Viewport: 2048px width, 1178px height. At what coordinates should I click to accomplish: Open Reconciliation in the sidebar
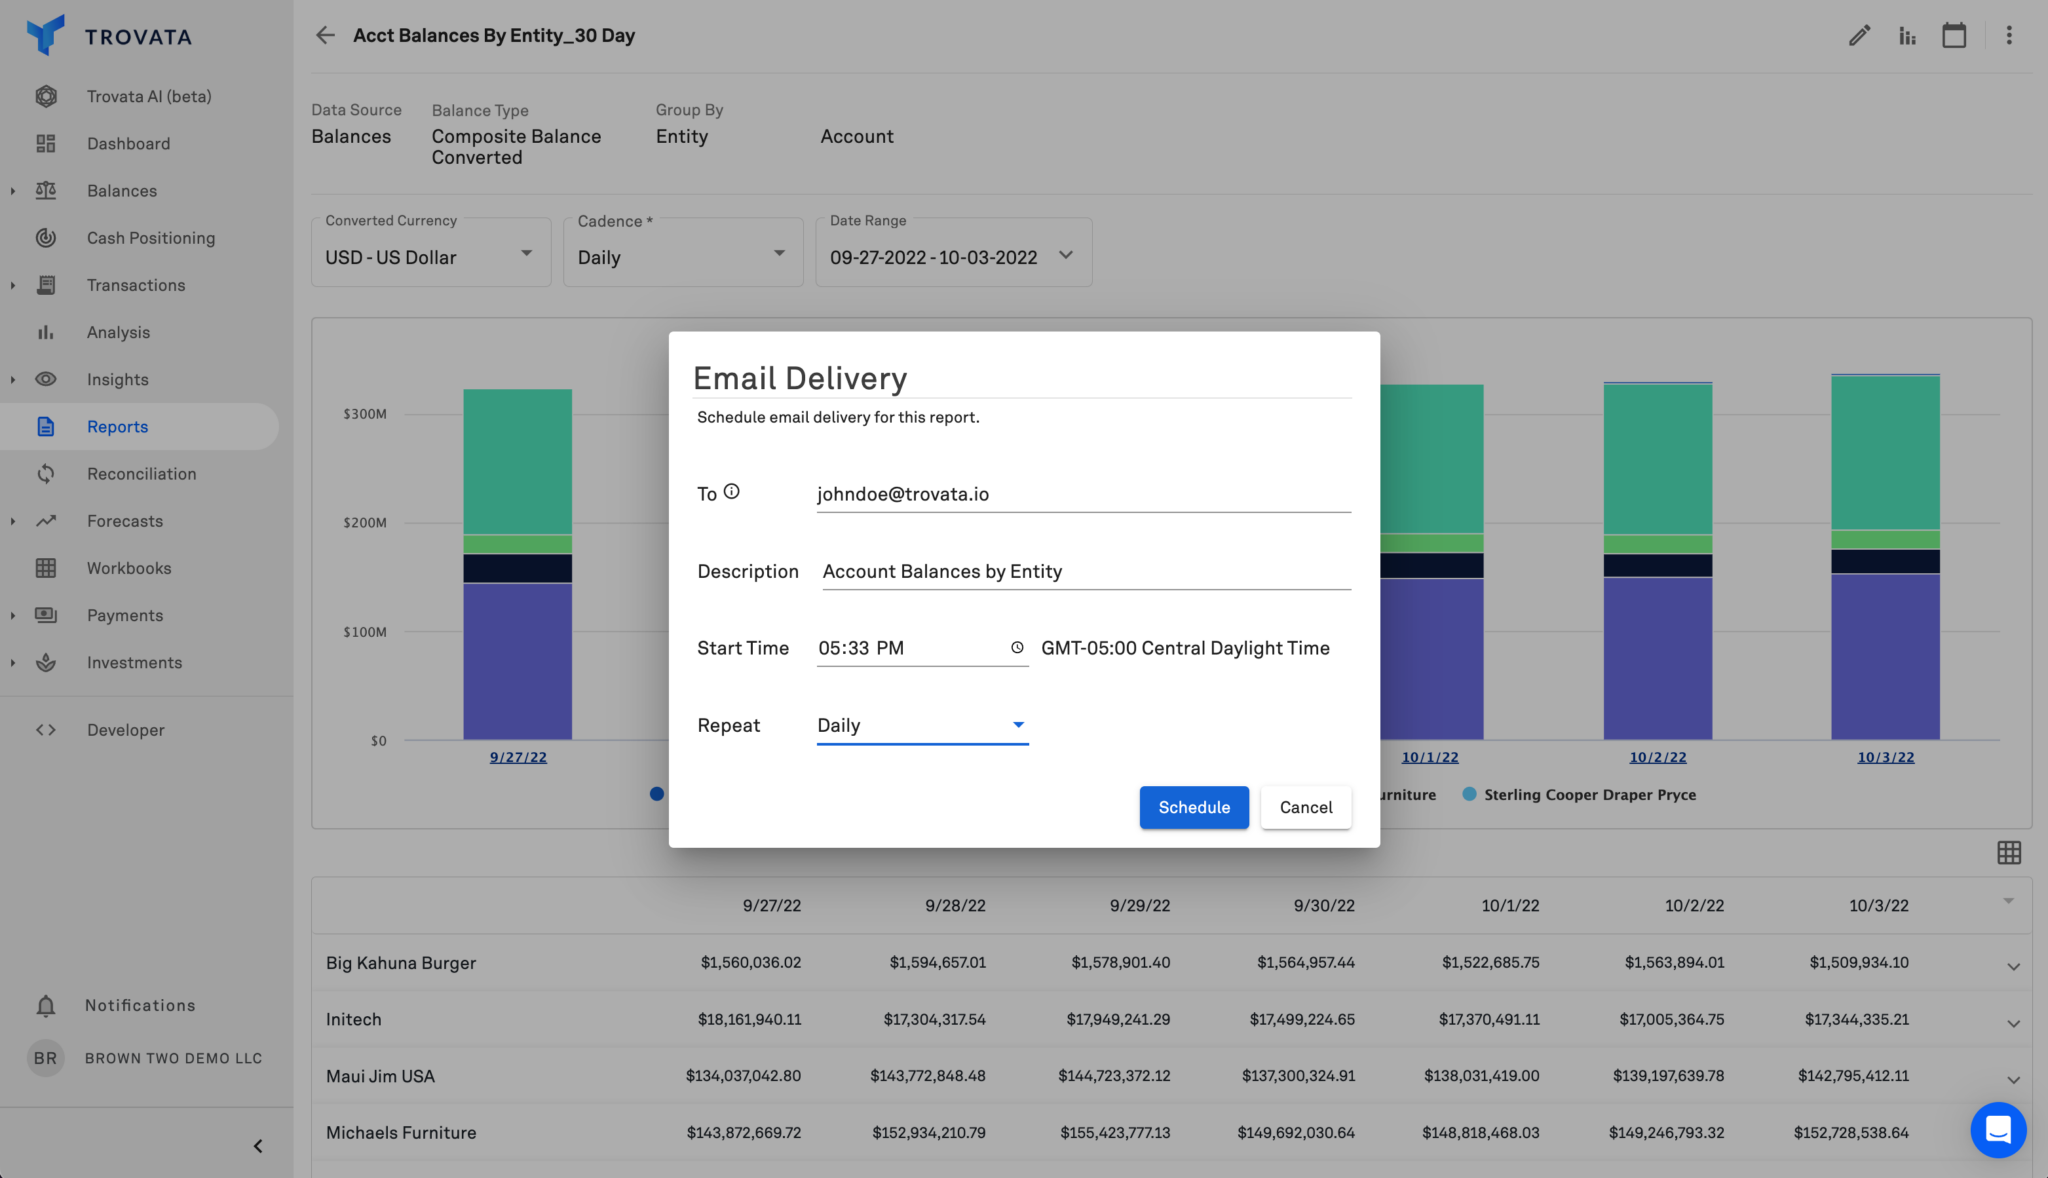tap(141, 474)
